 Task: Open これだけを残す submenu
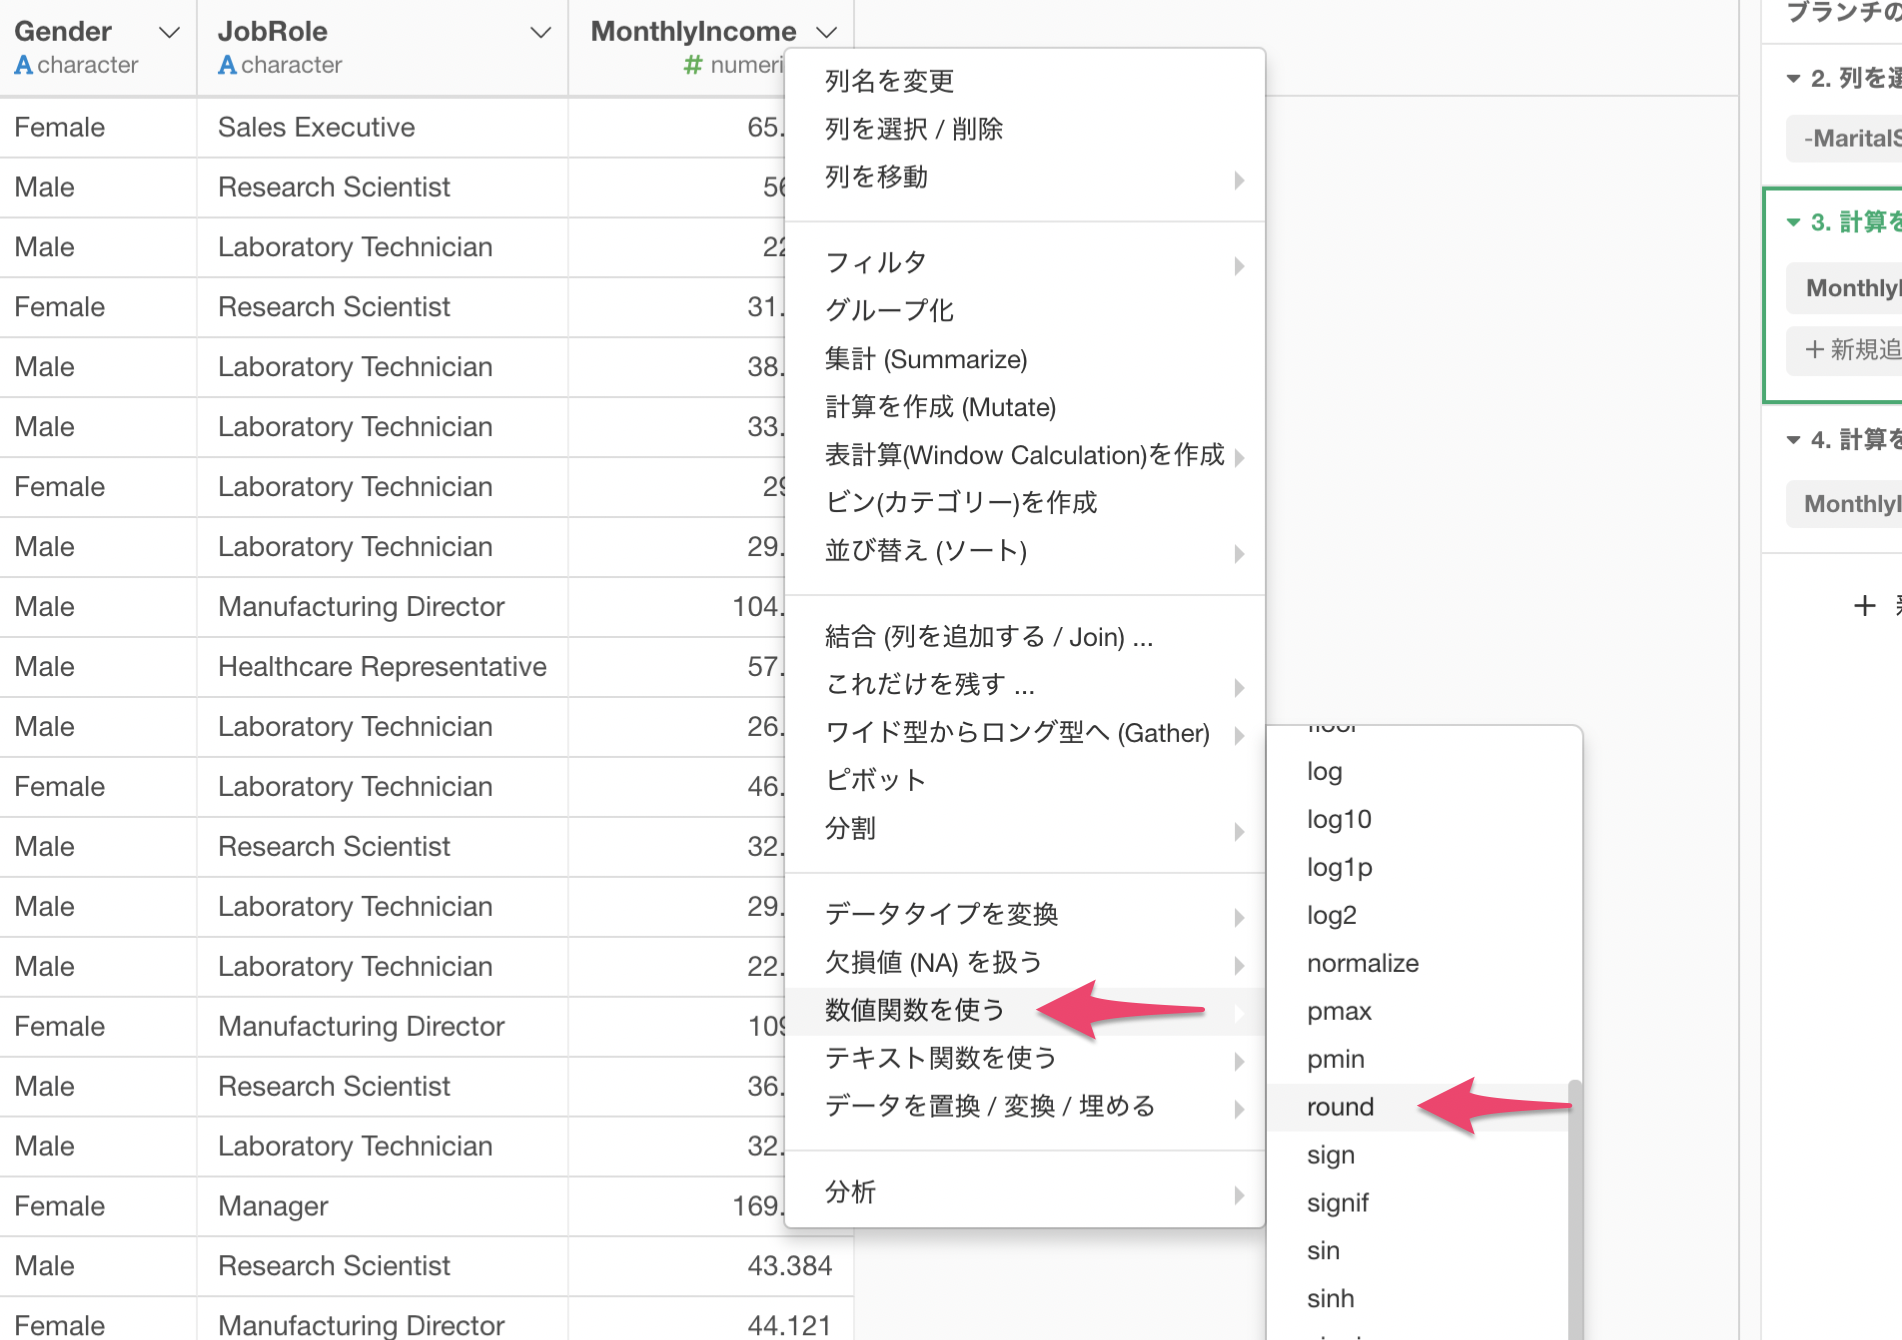point(1025,685)
